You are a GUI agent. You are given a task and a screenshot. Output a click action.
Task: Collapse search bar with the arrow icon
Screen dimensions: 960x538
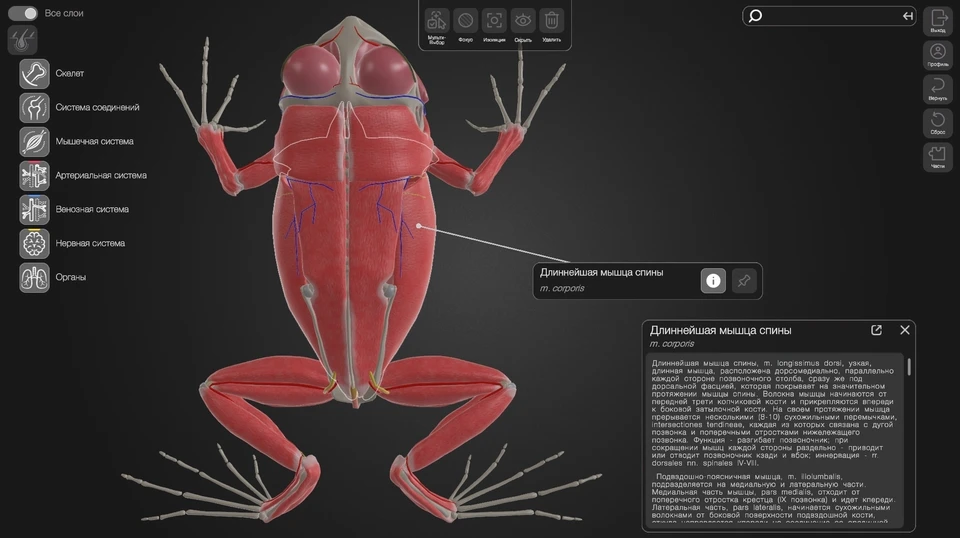coord(907,16)
